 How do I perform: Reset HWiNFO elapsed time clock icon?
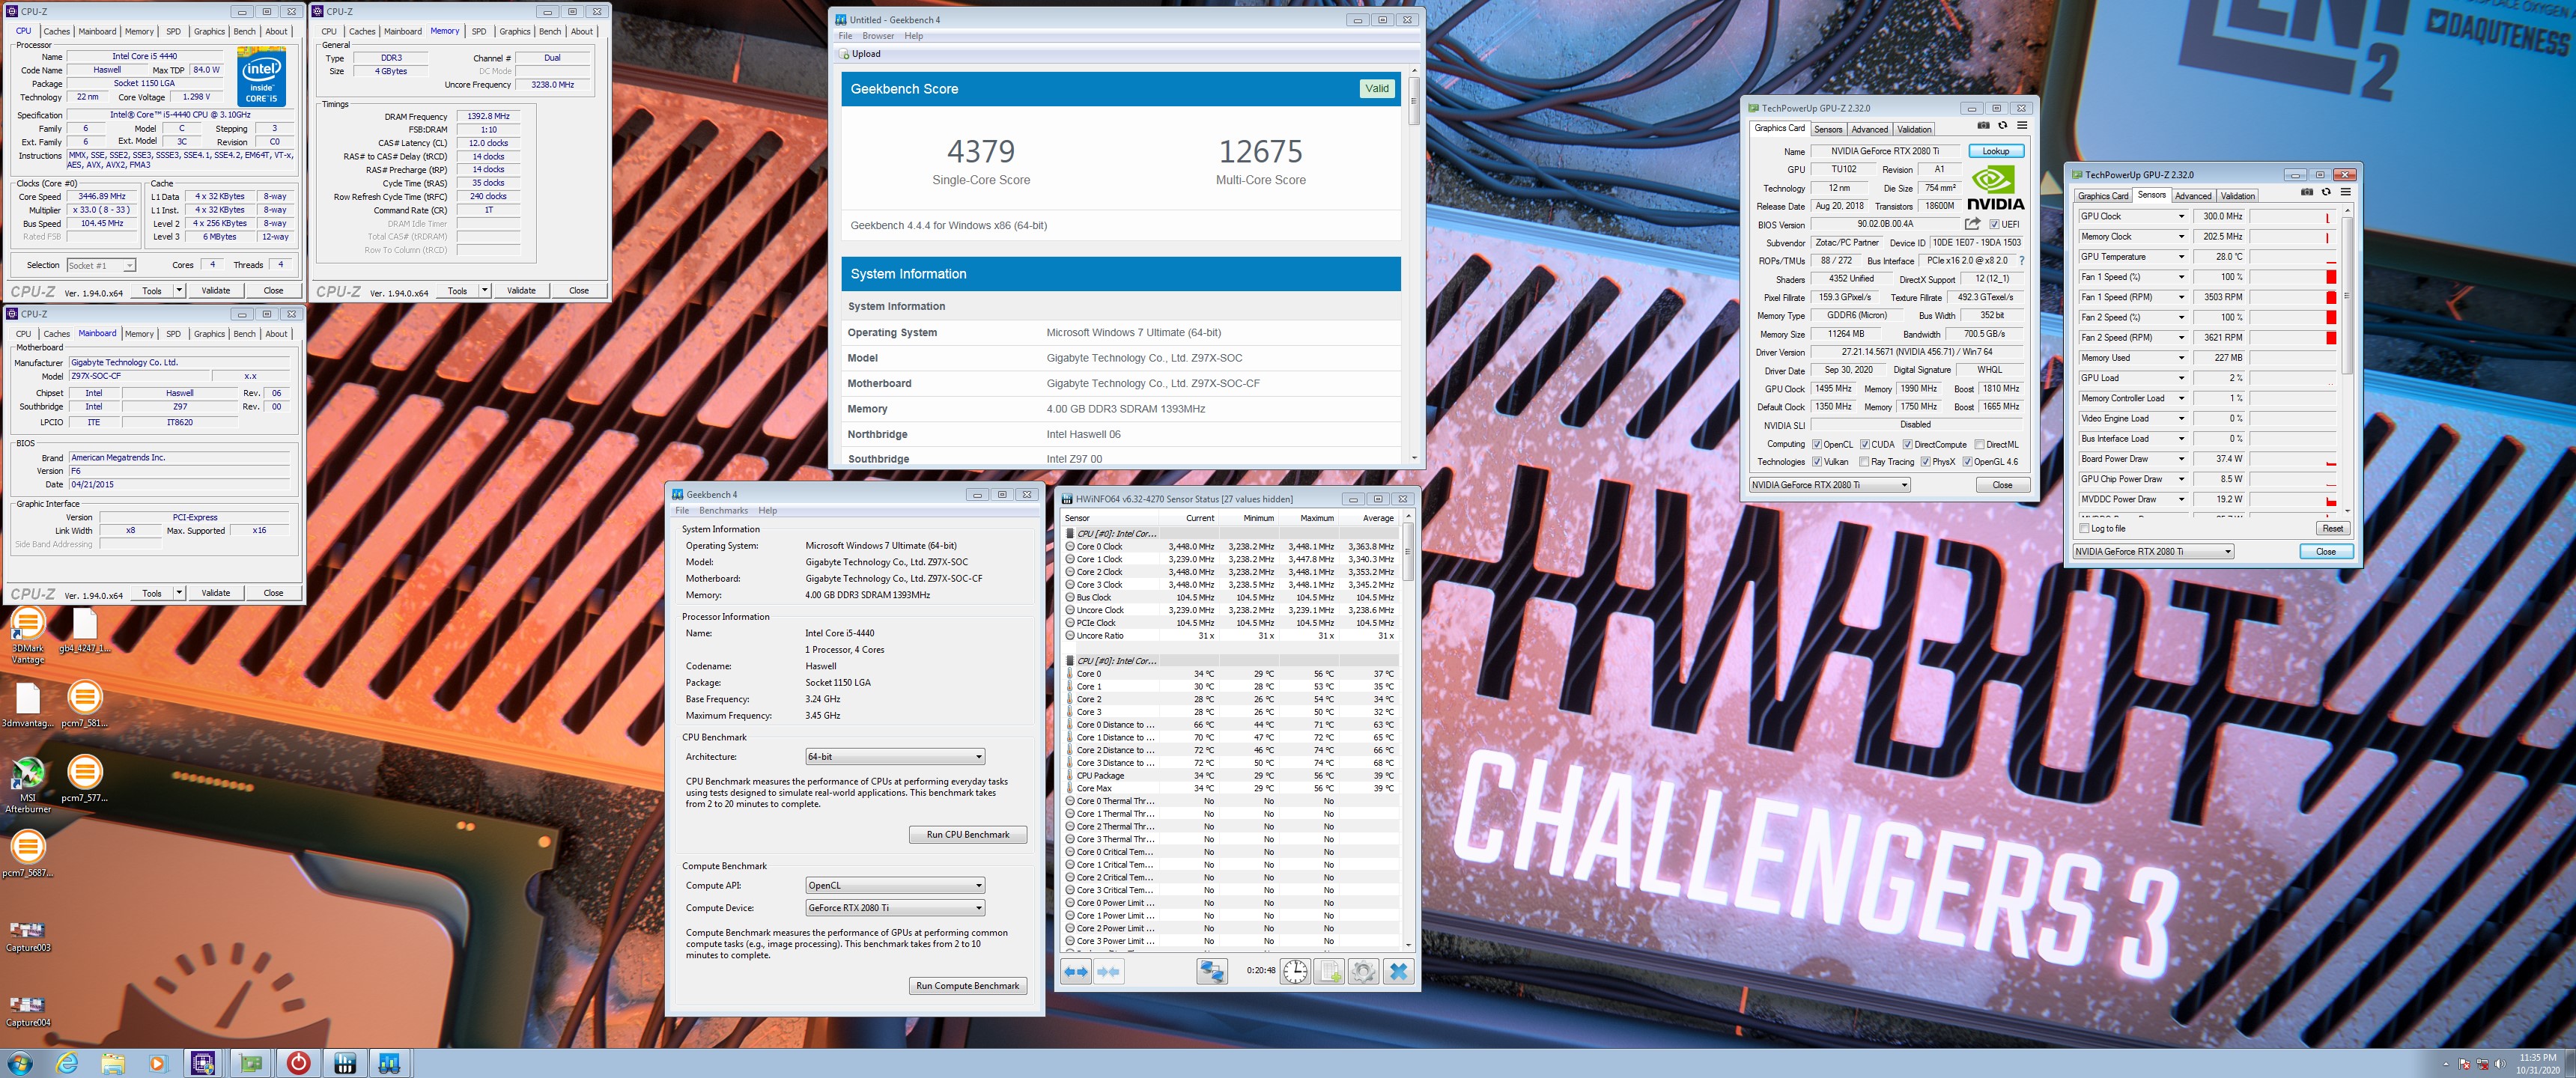tap(1295, 971)
